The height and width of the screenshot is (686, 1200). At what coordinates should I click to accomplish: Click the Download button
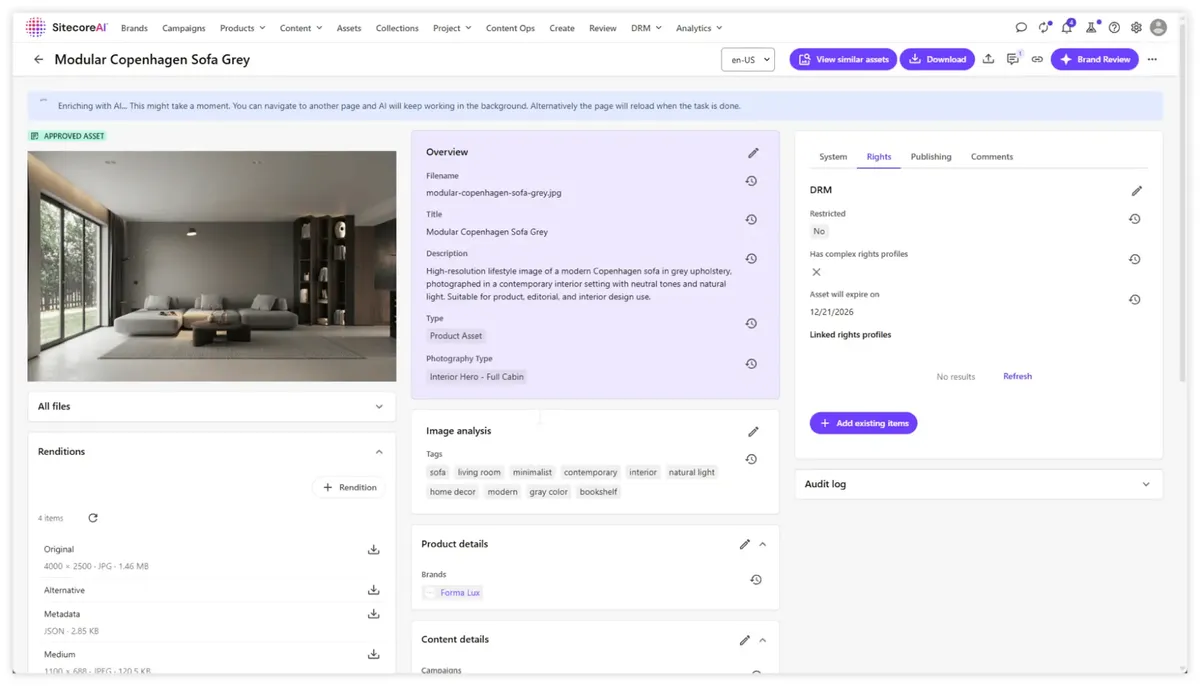tap(938, 60)
